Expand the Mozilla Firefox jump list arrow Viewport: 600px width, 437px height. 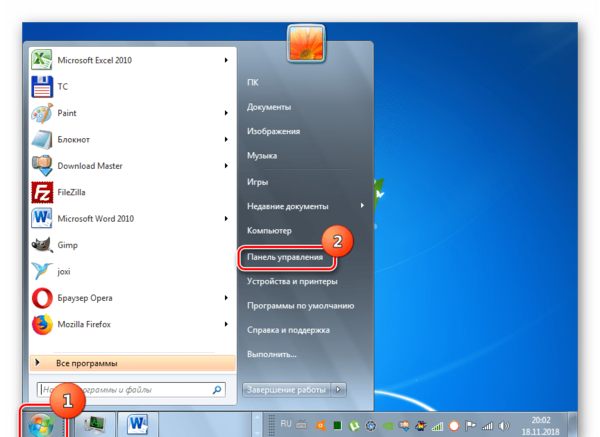pyautogui.click(x=226, y=324)
